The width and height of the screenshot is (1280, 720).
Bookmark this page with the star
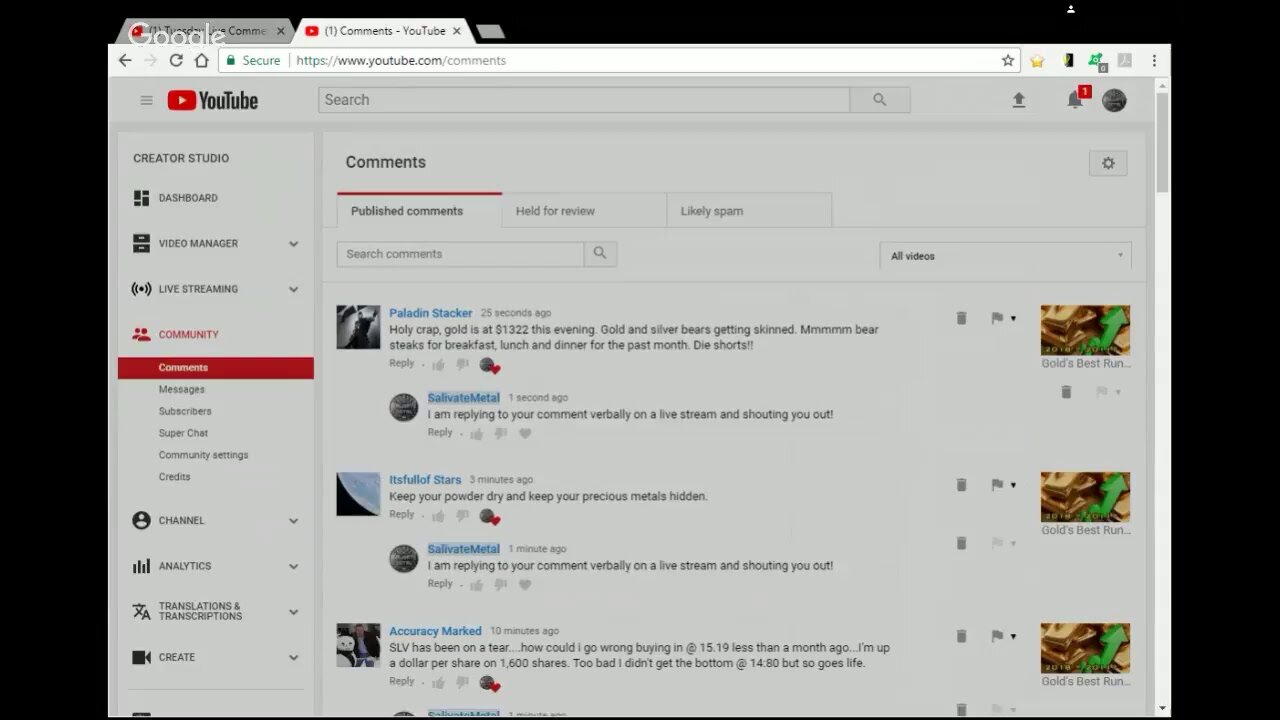[x=1008, y=60]
